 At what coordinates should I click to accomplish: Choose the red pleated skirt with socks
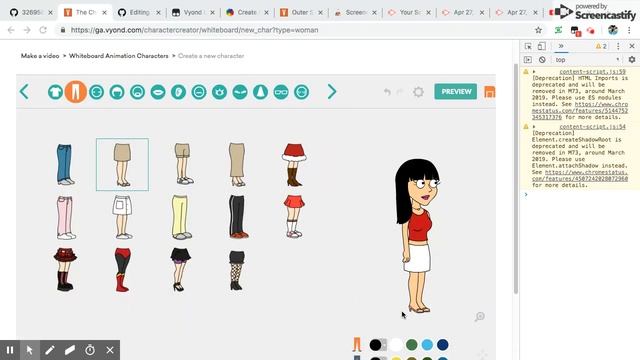tap(294, 216)
